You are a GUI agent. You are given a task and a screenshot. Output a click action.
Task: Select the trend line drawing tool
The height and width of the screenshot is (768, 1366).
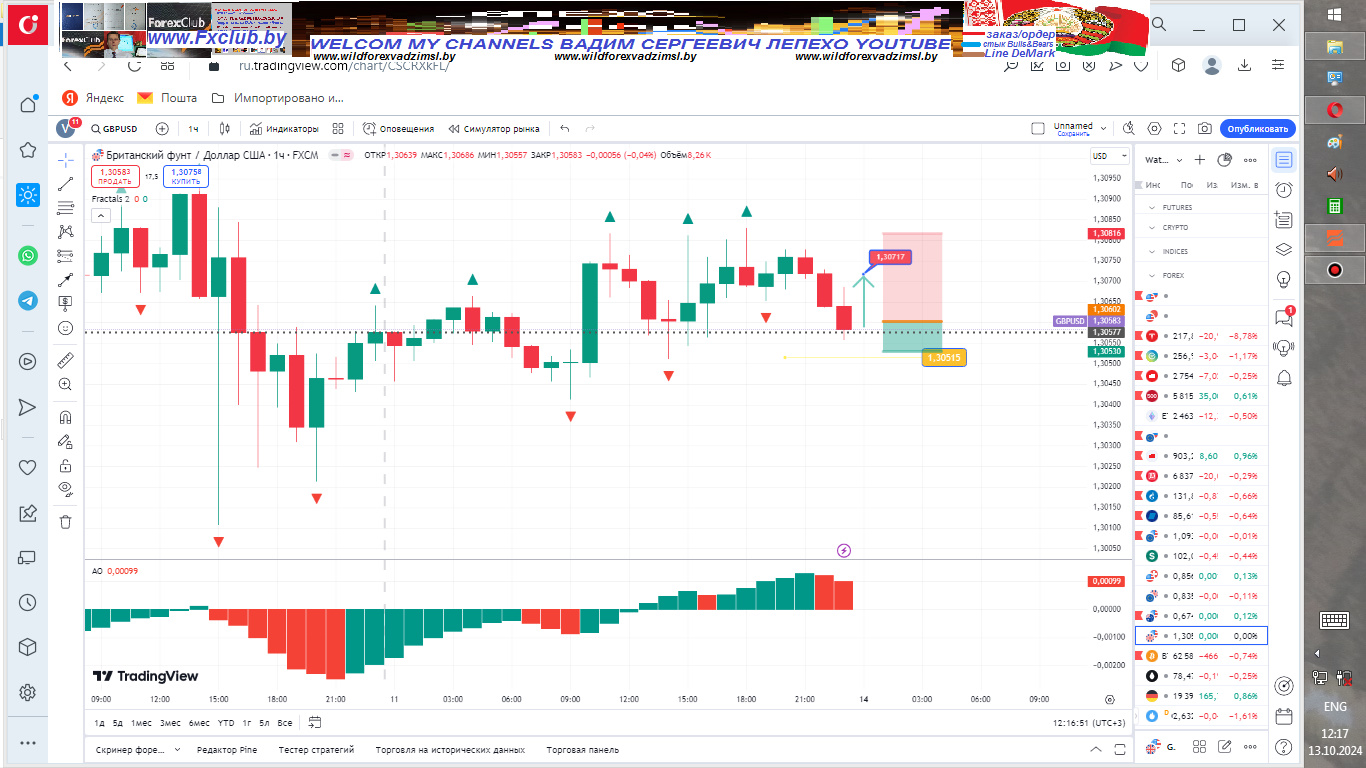tap(65, 184)
